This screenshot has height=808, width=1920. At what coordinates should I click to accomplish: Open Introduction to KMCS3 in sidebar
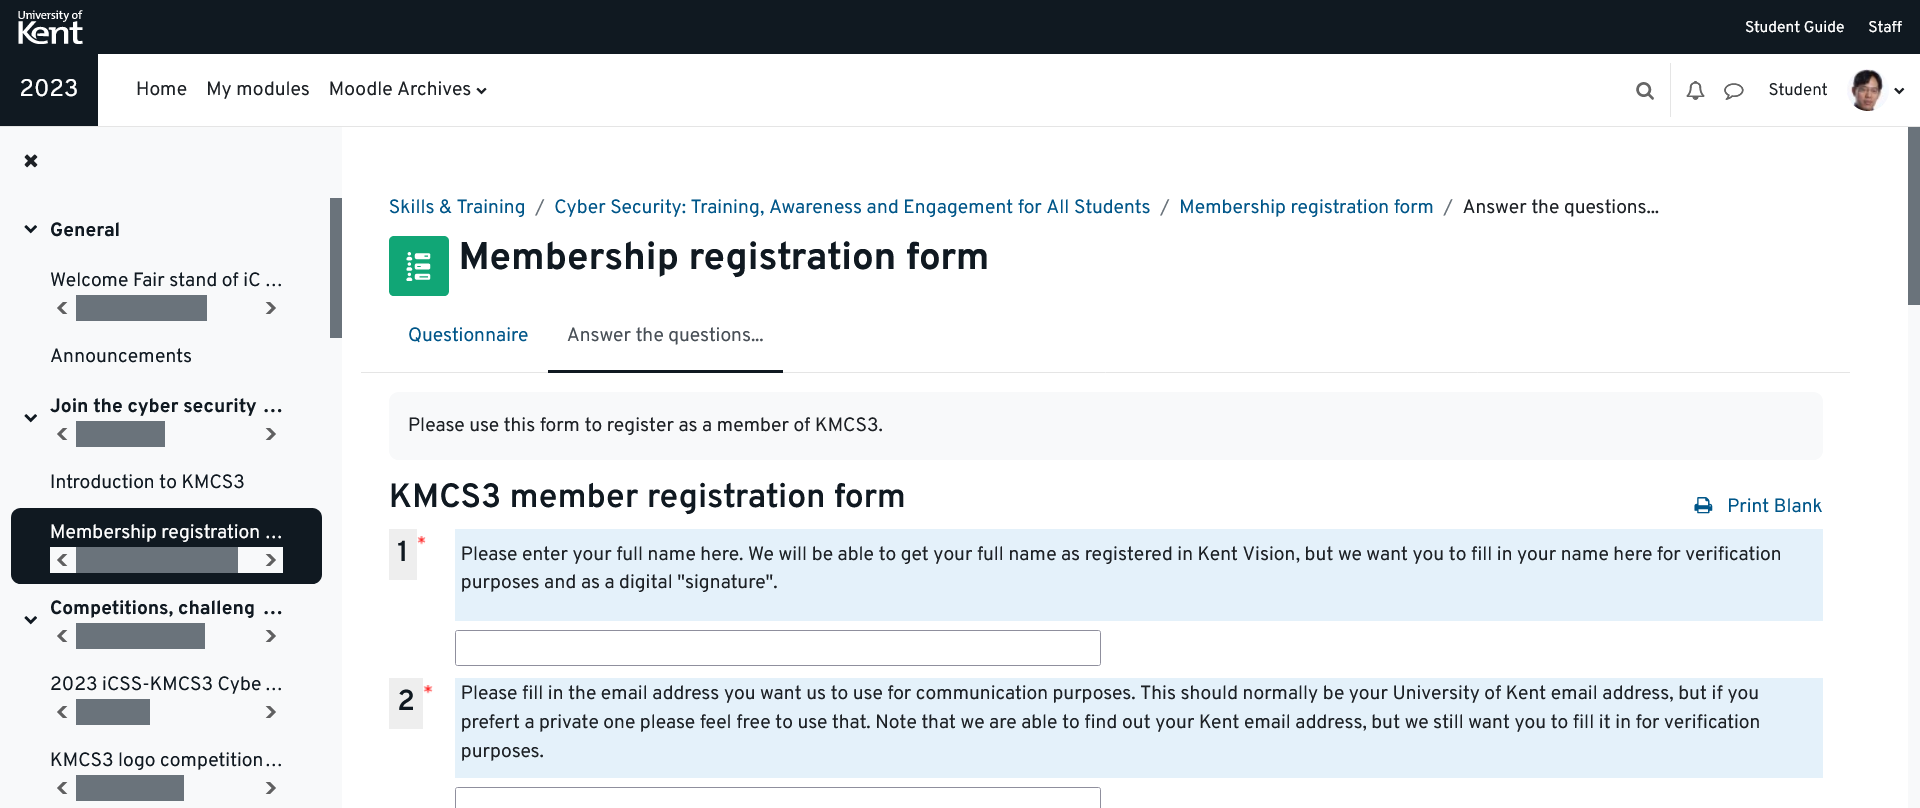point(147,482)
